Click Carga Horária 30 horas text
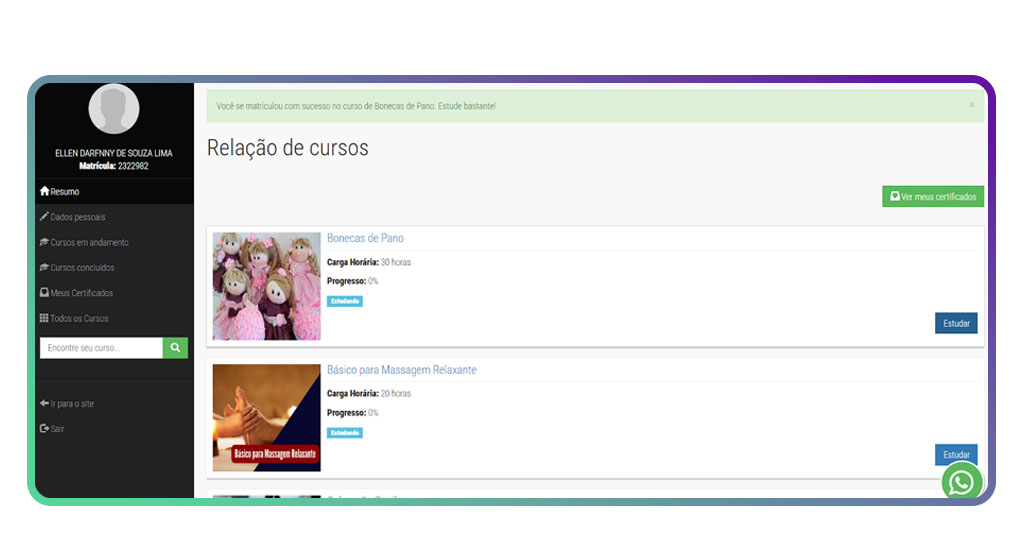The width and height of the screenshot is (1024, 536). pyautogui.click(x=369, y=262)
